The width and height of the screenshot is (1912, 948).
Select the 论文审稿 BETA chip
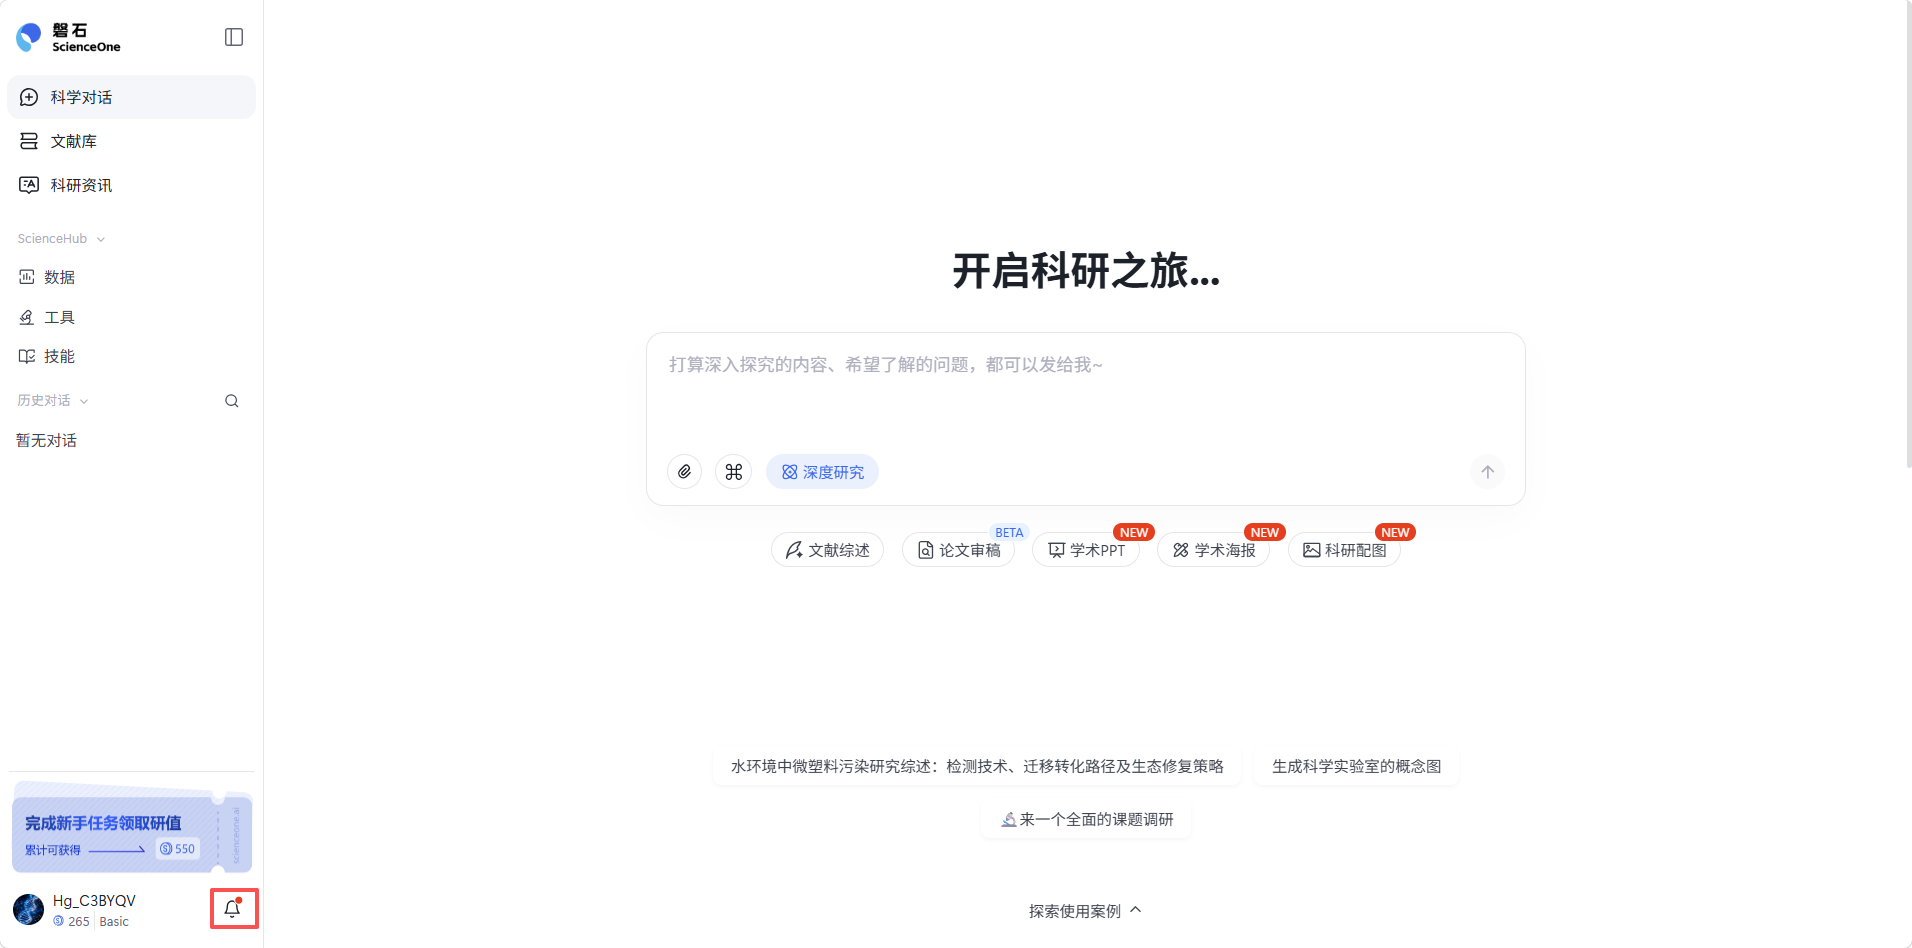pyautogui.click(x=958, y=550)
